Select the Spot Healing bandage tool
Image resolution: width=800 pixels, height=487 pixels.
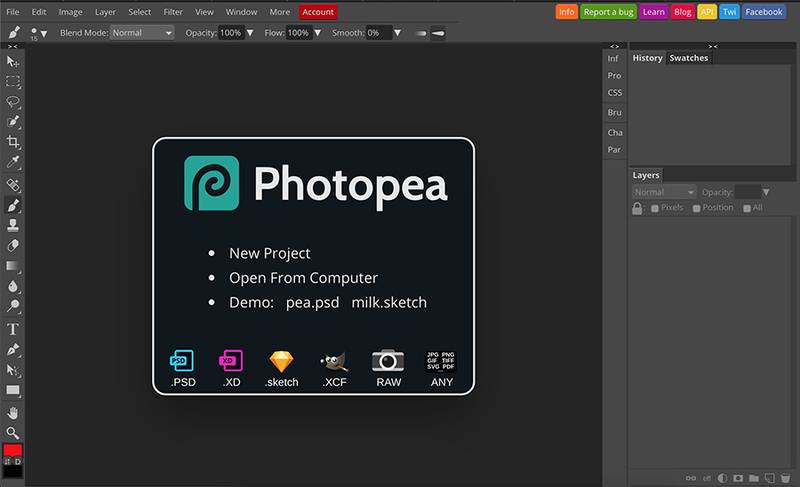tap(13, 185)
